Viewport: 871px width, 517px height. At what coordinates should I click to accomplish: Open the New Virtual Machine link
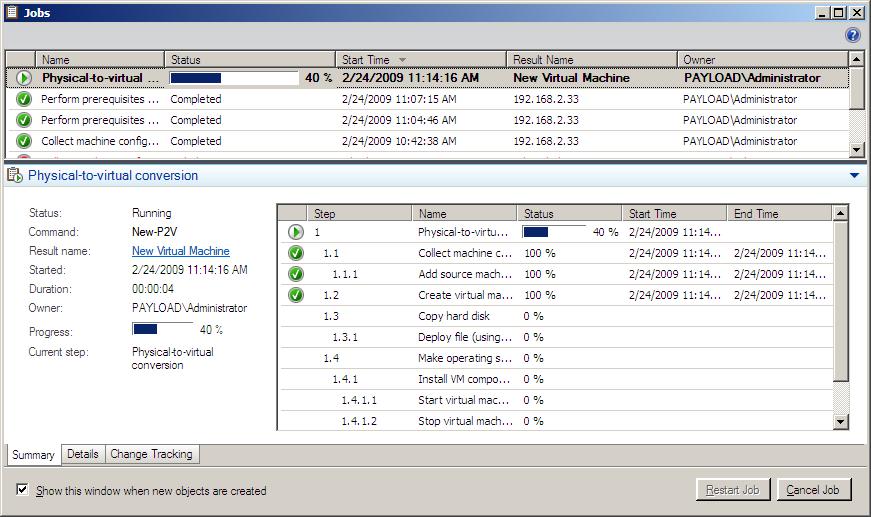coord(180,251)
